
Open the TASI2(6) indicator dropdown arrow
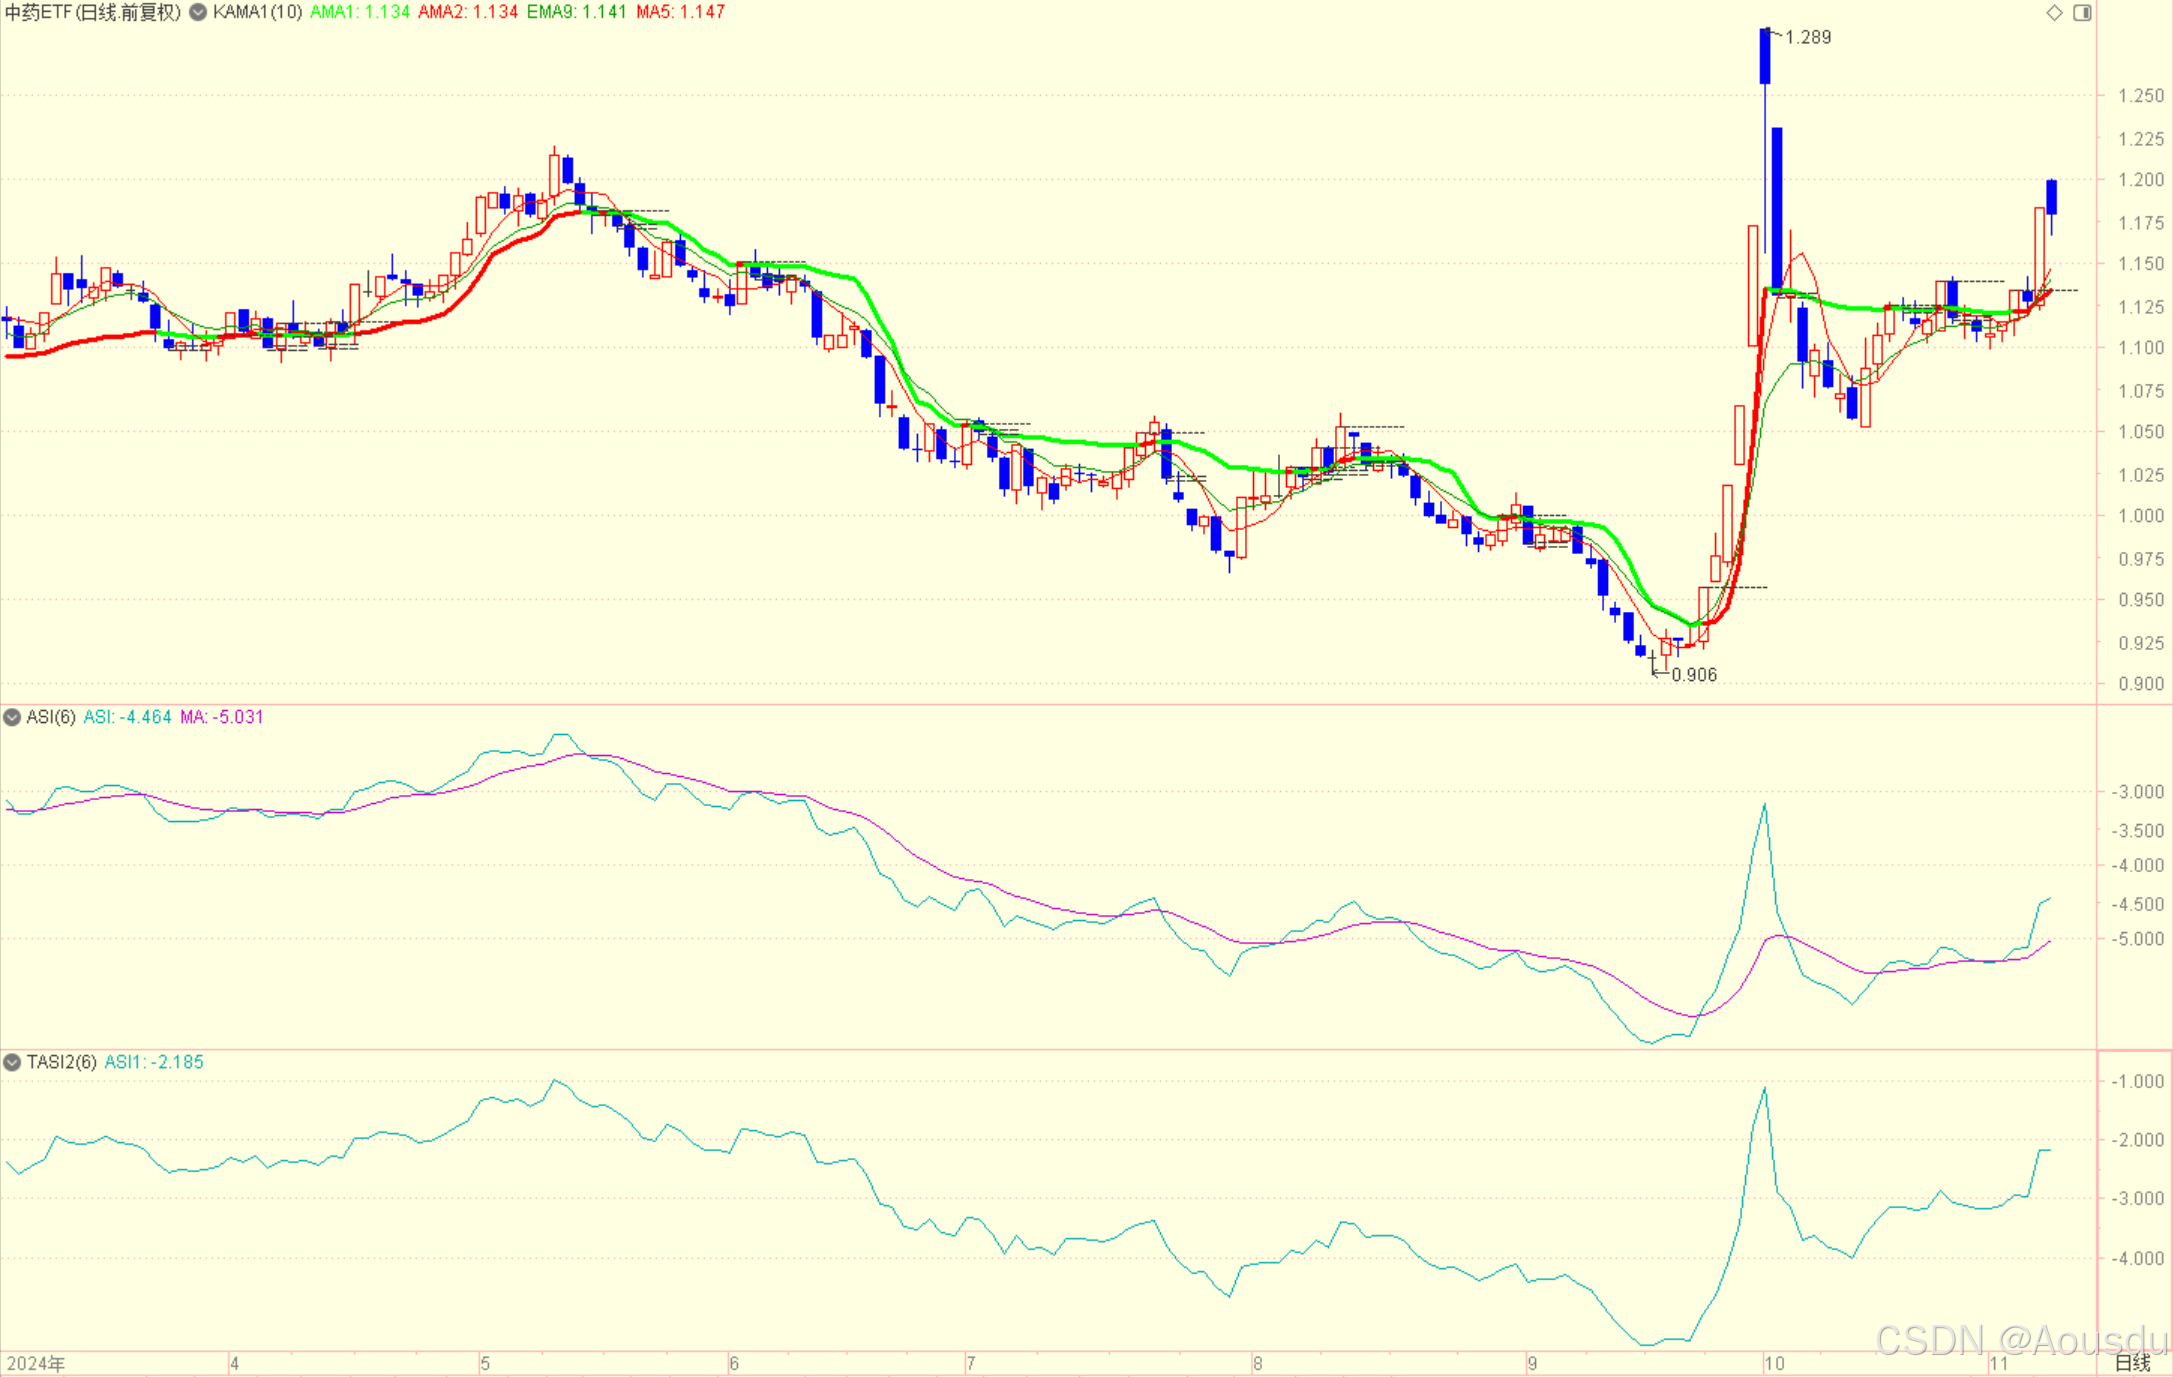click(12, 1062)
